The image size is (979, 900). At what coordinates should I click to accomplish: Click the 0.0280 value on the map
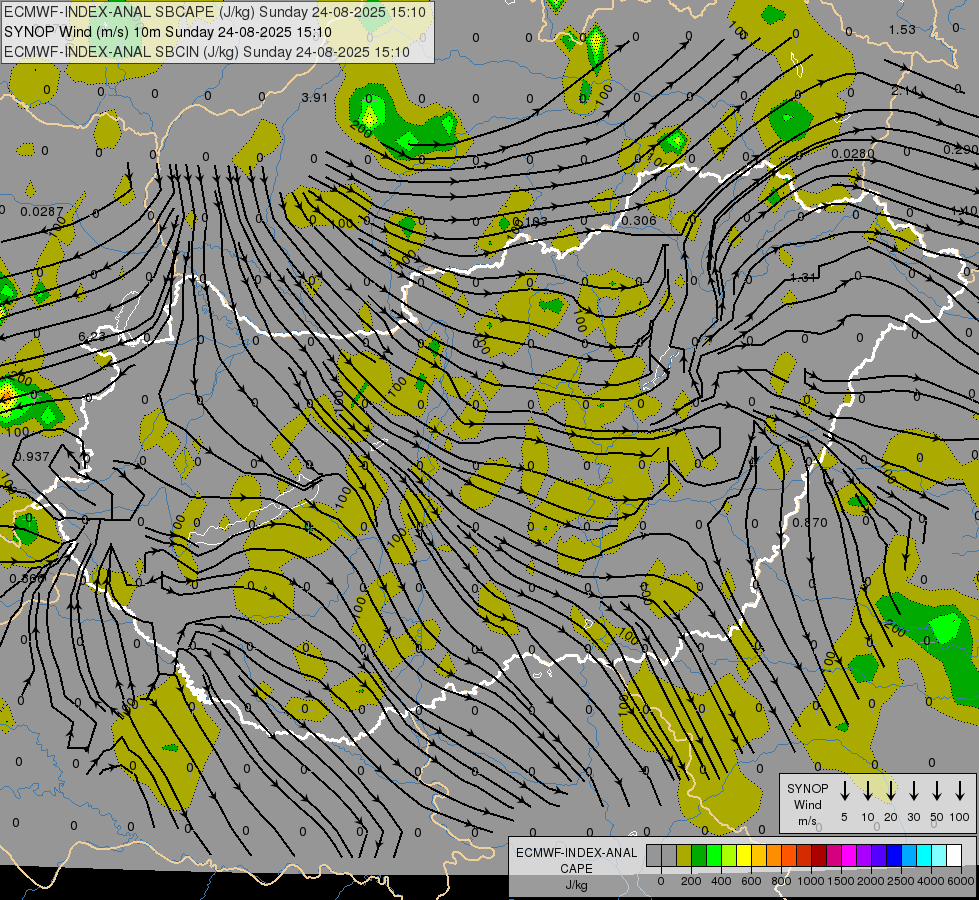pyautogui.click(x=853, y=153)
